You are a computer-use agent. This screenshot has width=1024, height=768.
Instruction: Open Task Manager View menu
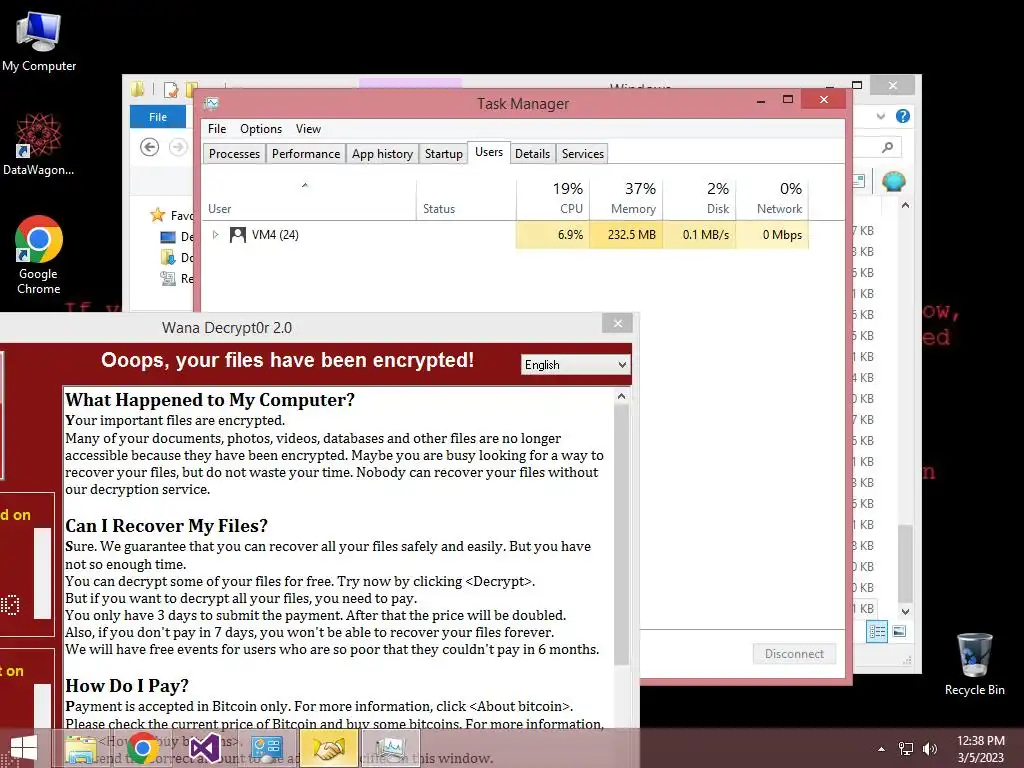tap(308, 129)
